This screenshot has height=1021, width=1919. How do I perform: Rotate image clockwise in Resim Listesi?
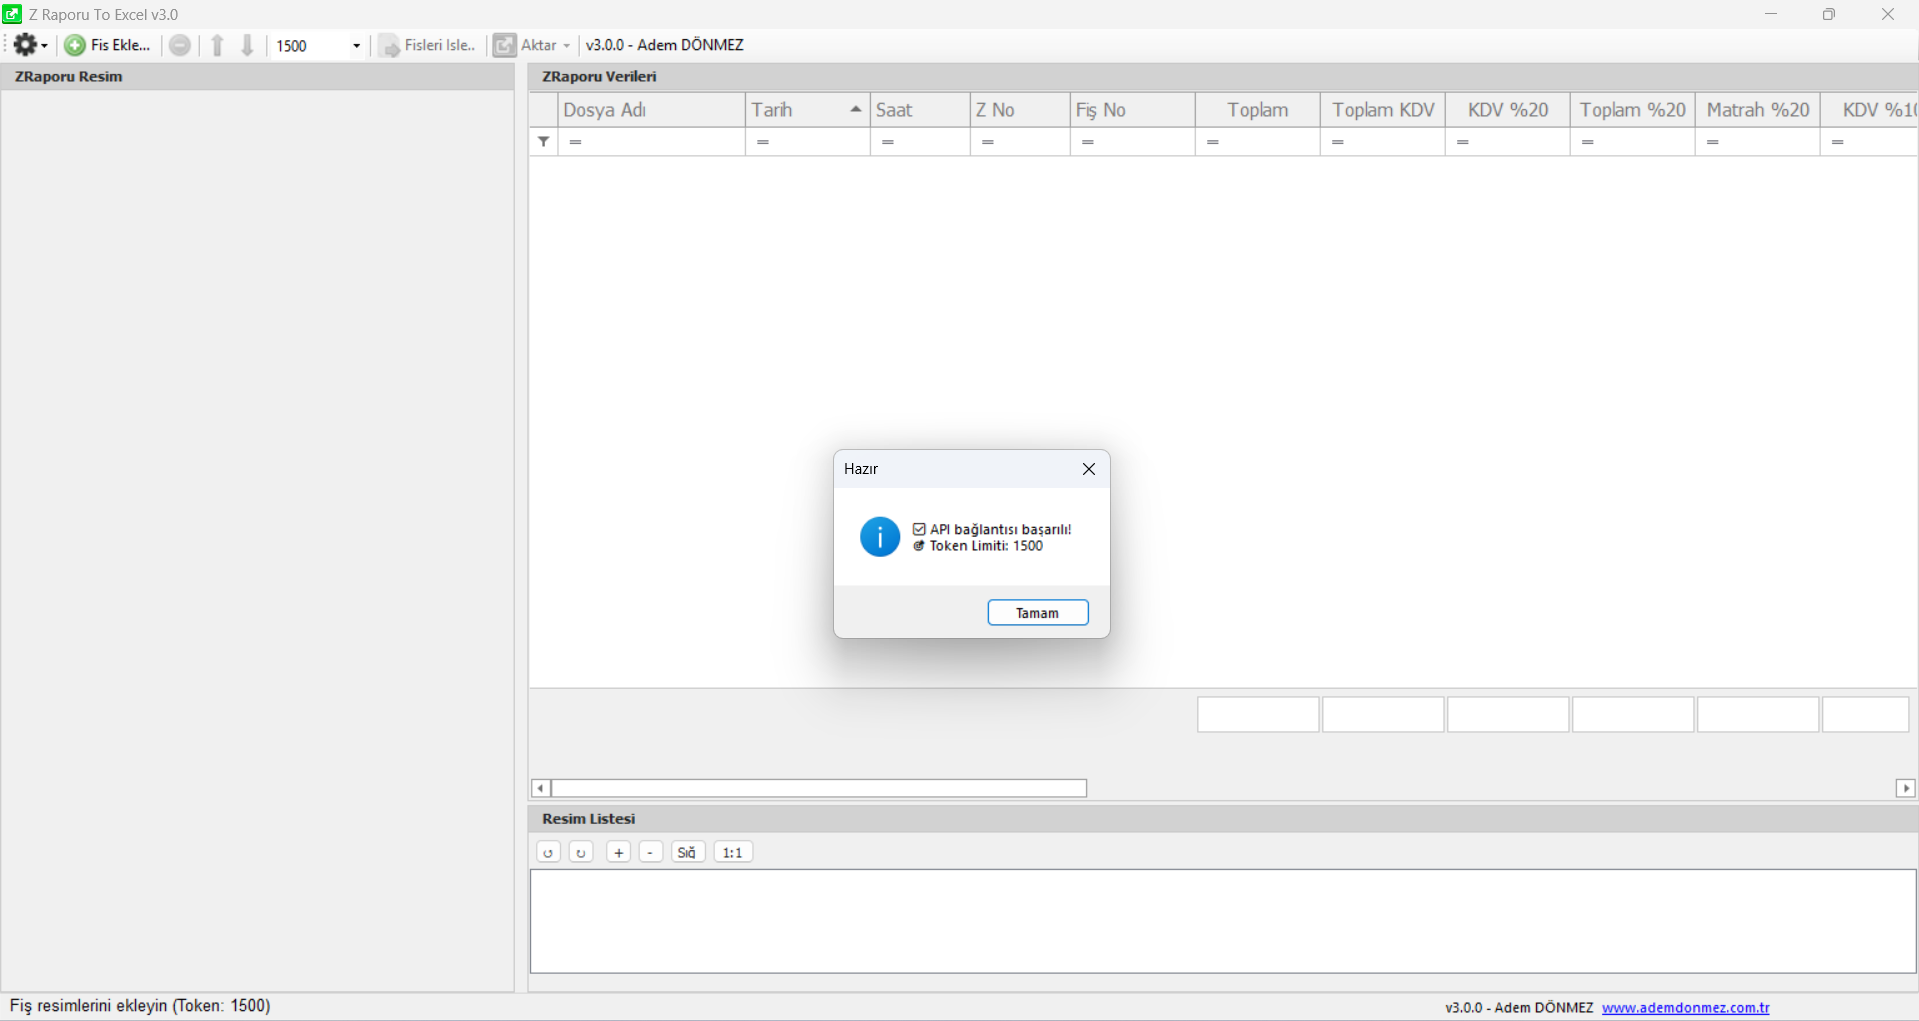click(x=581, y=852)
